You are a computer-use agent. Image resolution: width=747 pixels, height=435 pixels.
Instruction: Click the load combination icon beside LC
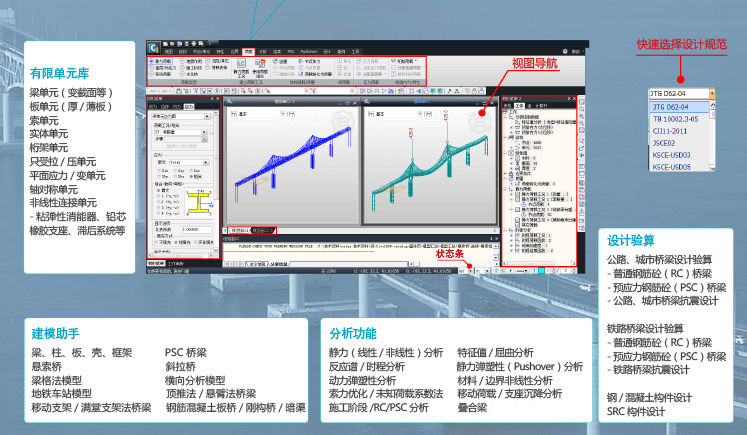[x=260, y=64]
